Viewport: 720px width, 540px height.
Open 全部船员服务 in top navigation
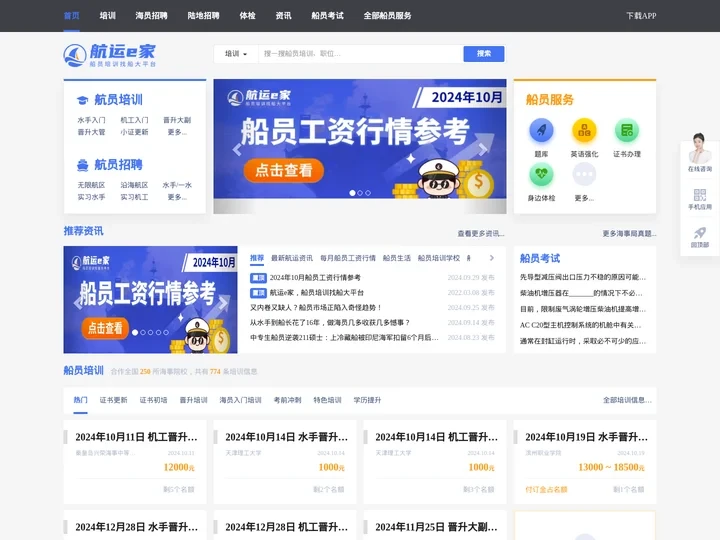388,16
